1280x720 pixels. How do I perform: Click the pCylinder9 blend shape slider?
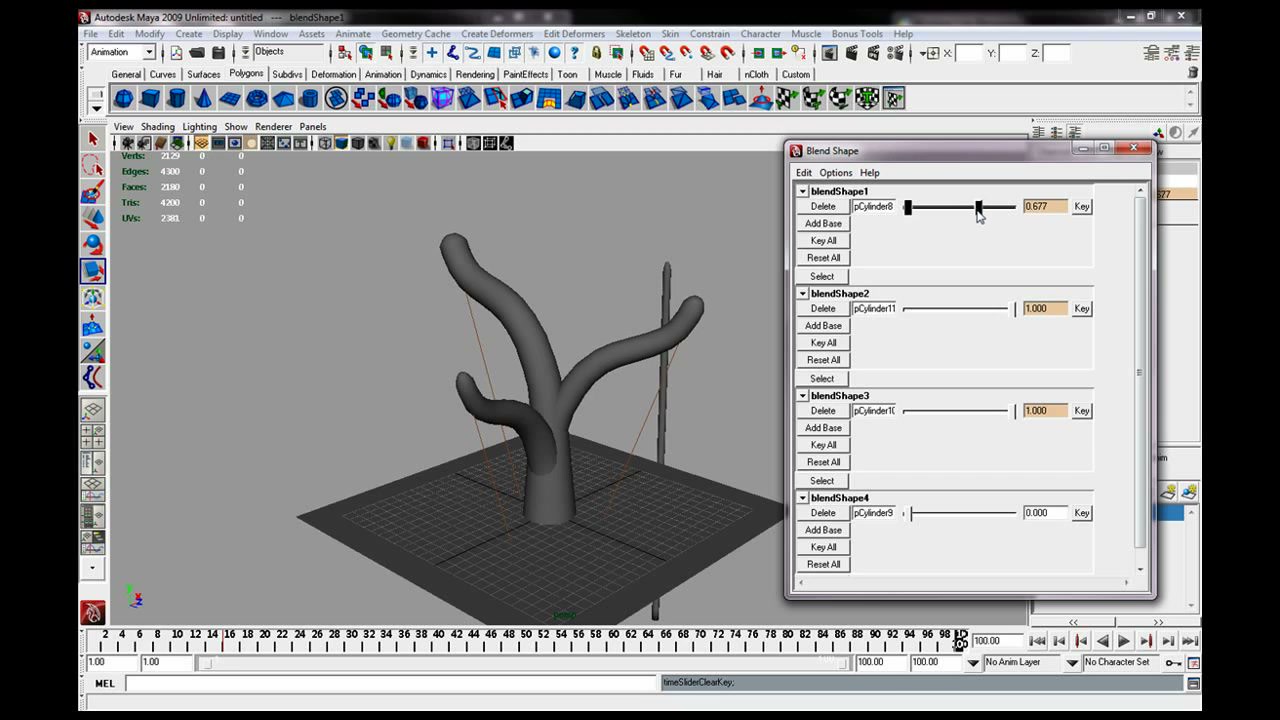click(962, 513)
